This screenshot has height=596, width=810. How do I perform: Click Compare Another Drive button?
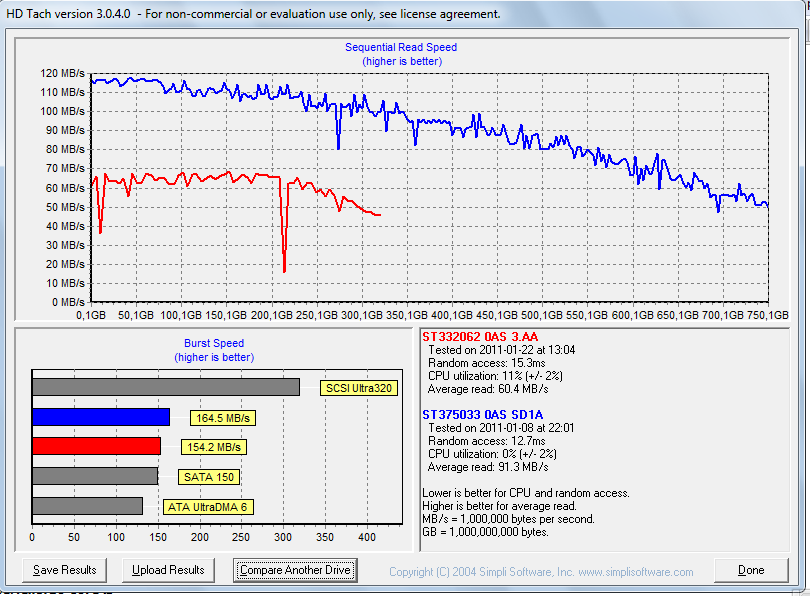pos(295,570)
